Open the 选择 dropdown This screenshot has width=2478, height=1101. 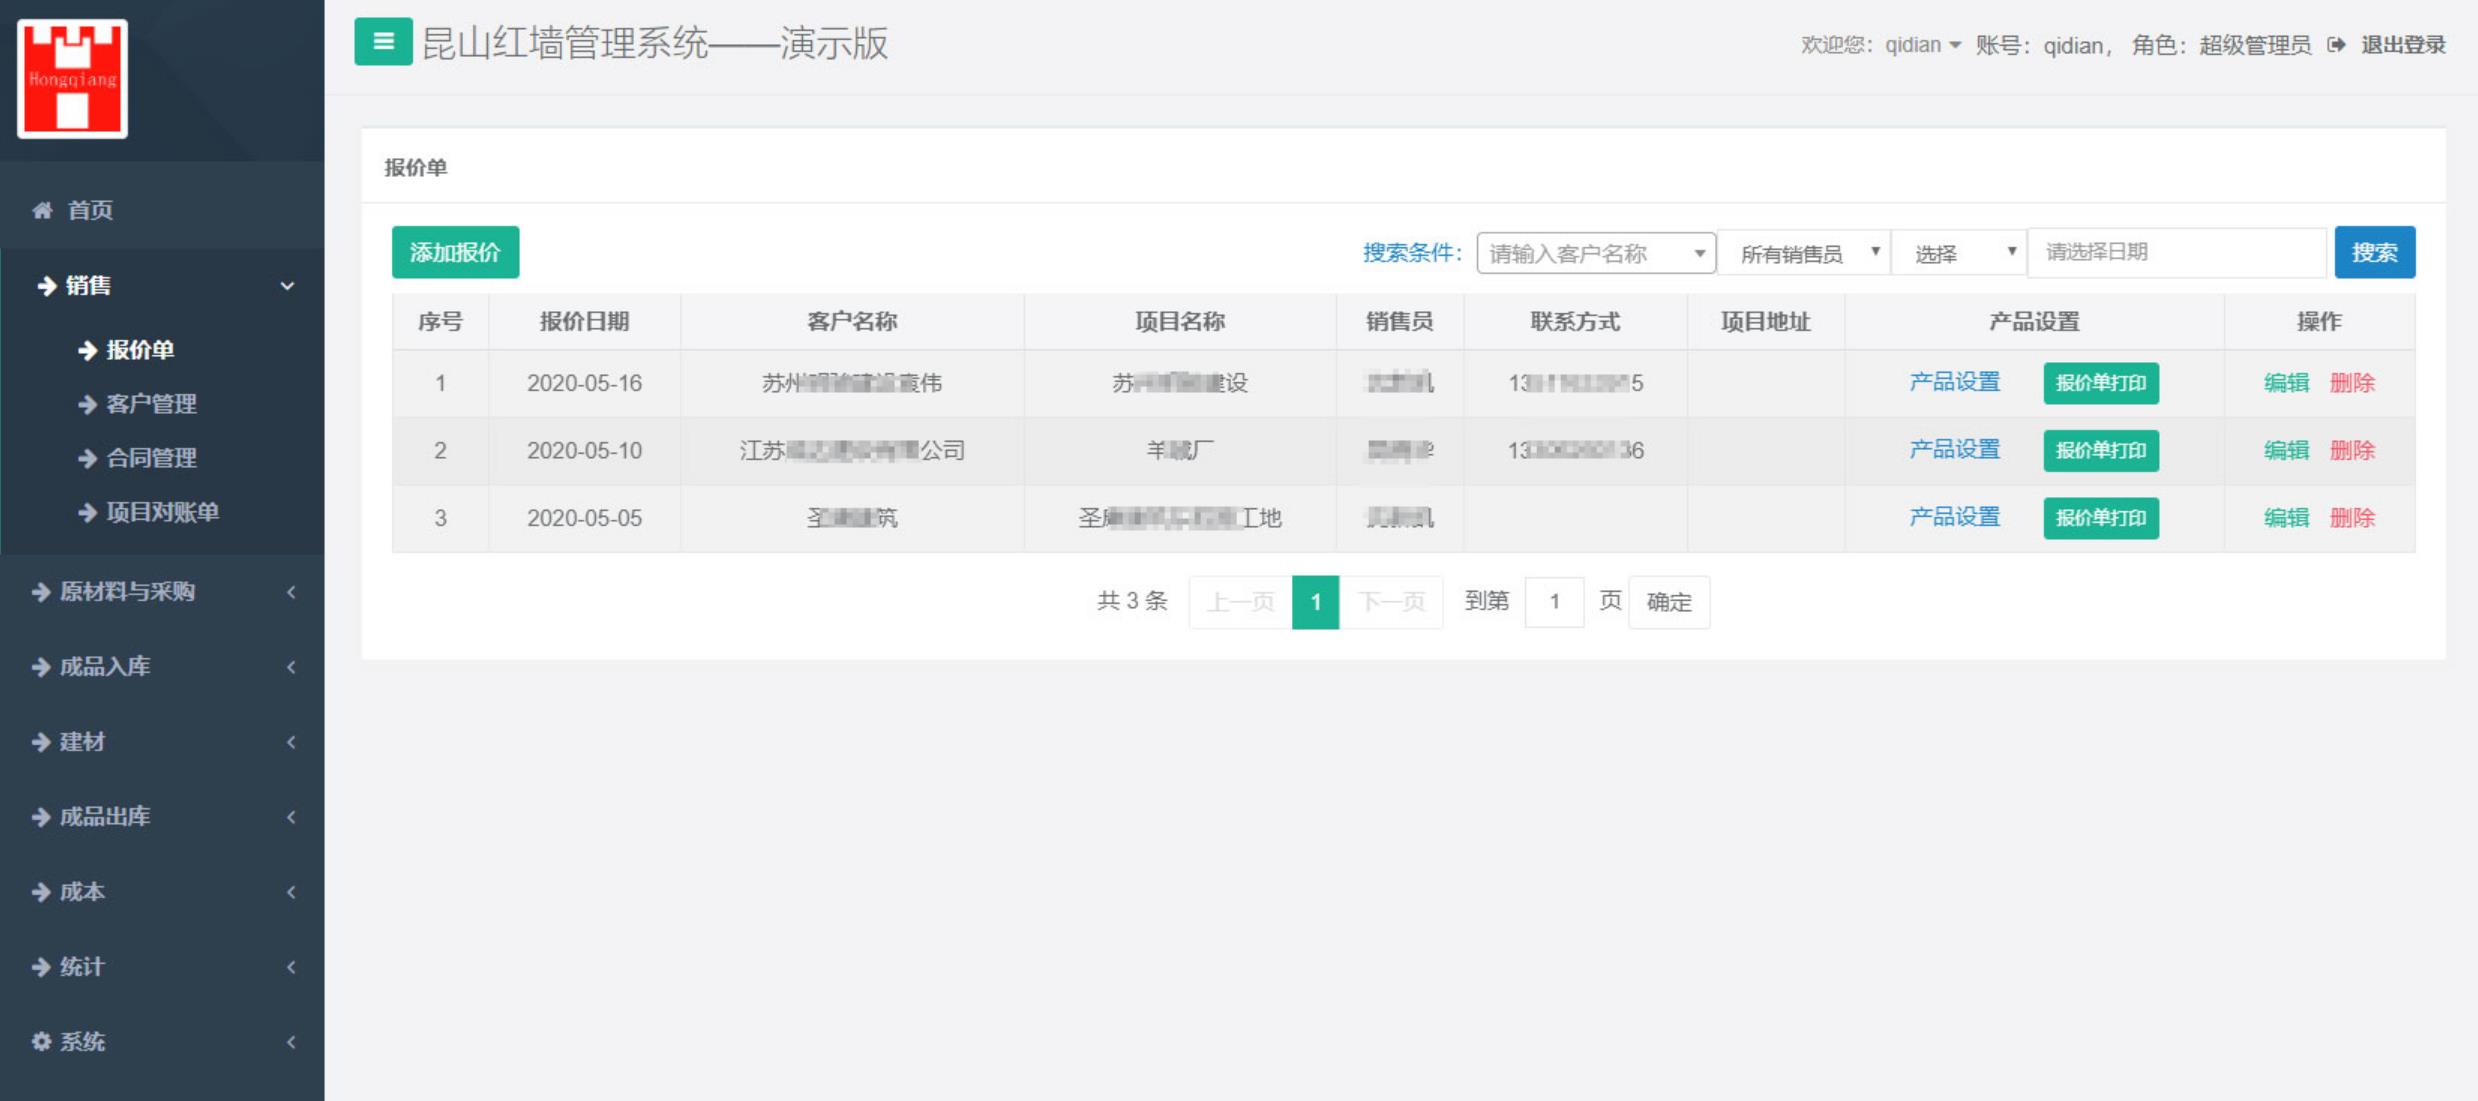(x=1958, y=253)
